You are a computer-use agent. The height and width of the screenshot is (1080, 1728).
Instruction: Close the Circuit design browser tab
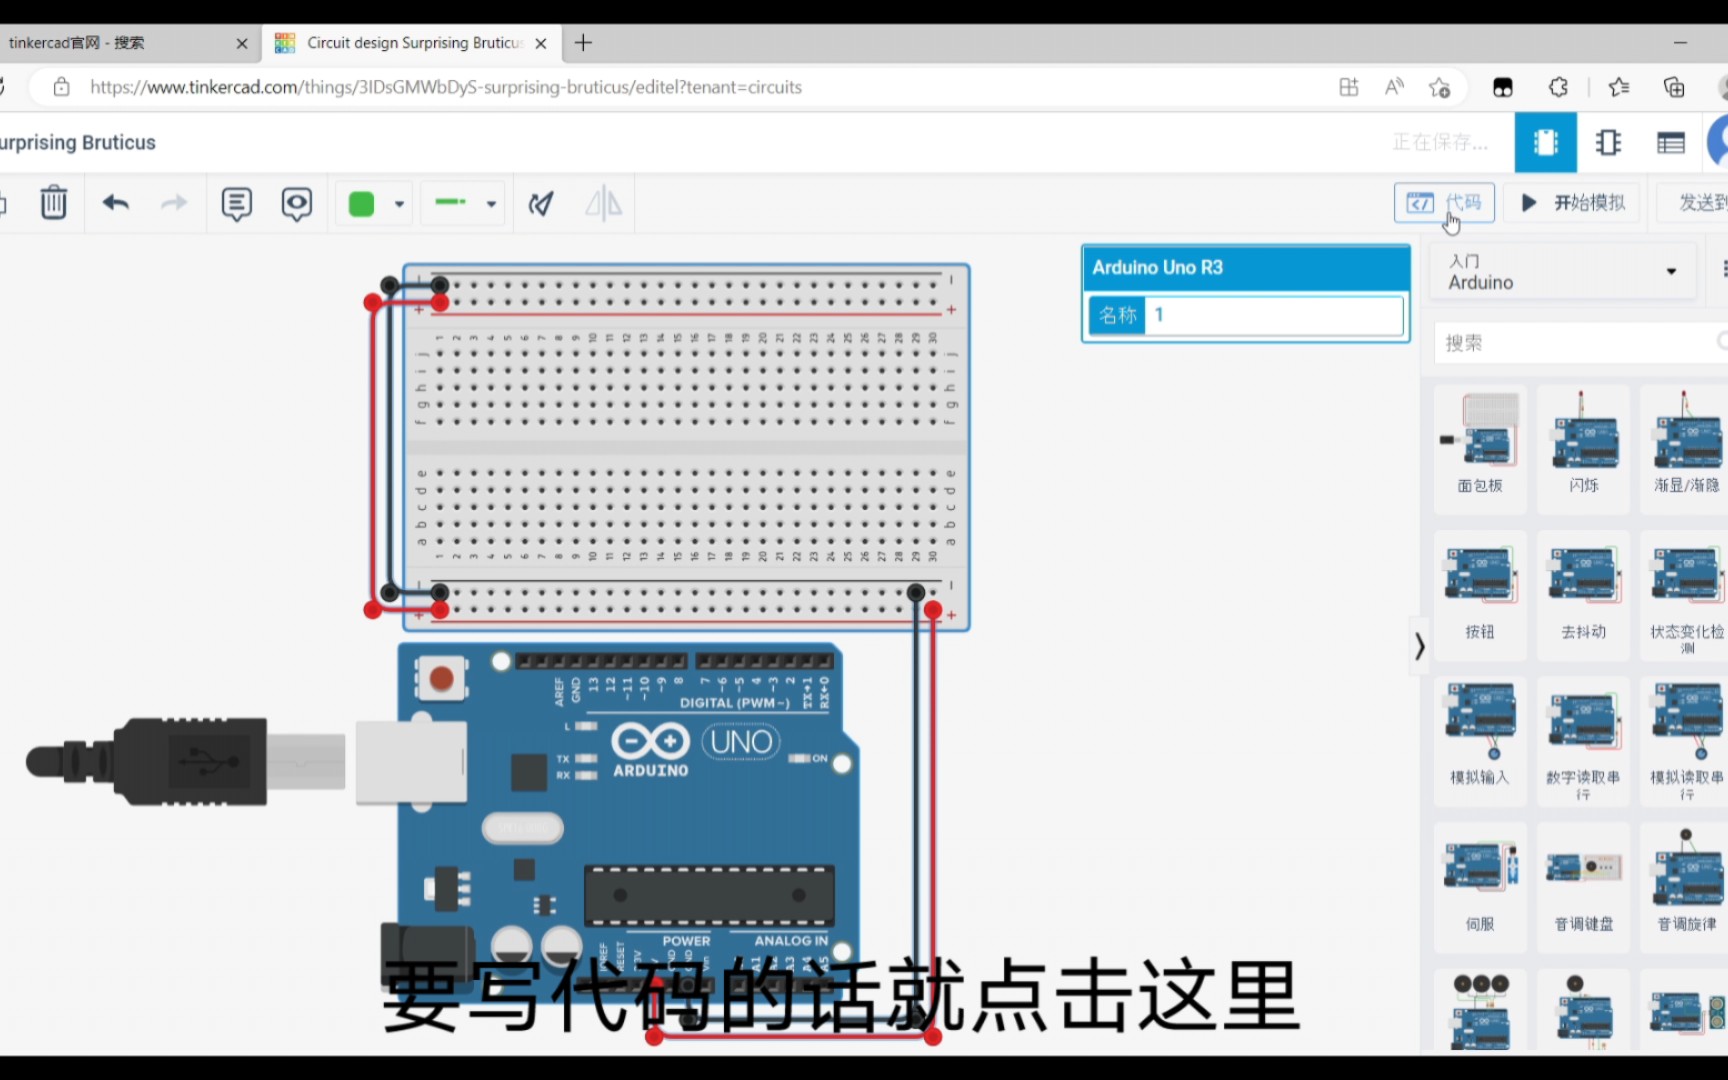[x=541, y=43]
